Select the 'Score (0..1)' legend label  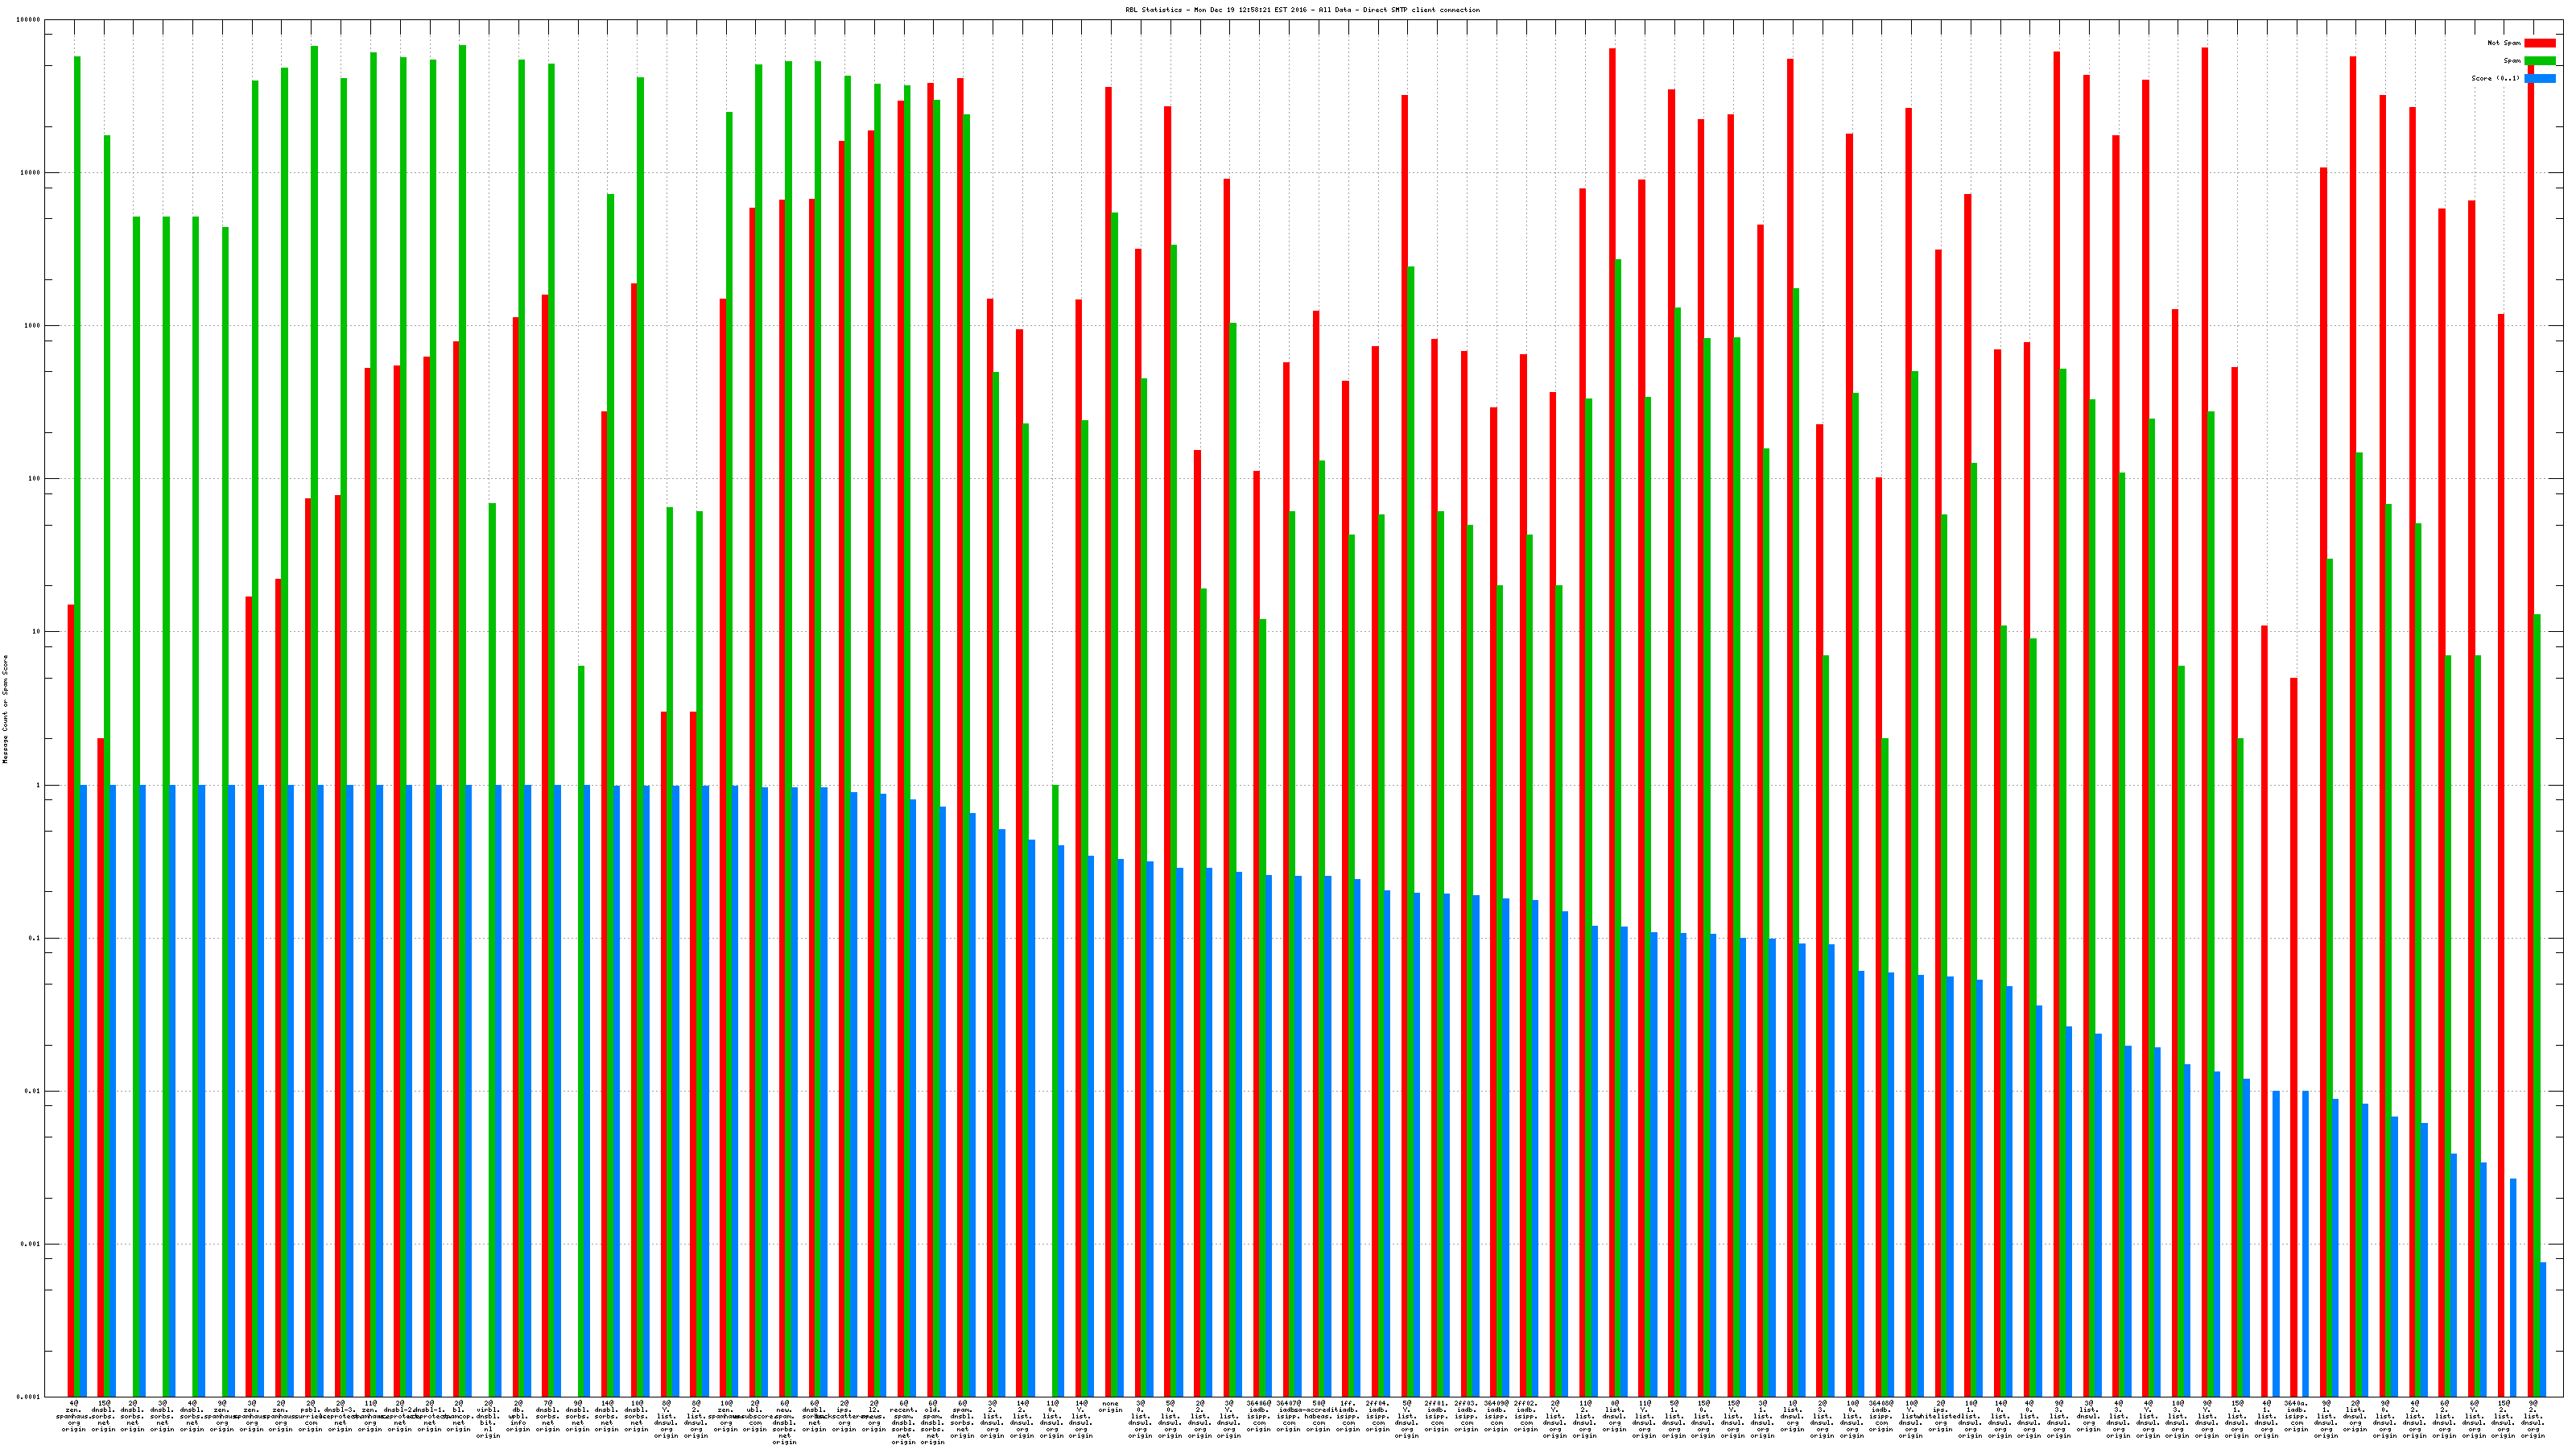click(x=2495, y=78)
